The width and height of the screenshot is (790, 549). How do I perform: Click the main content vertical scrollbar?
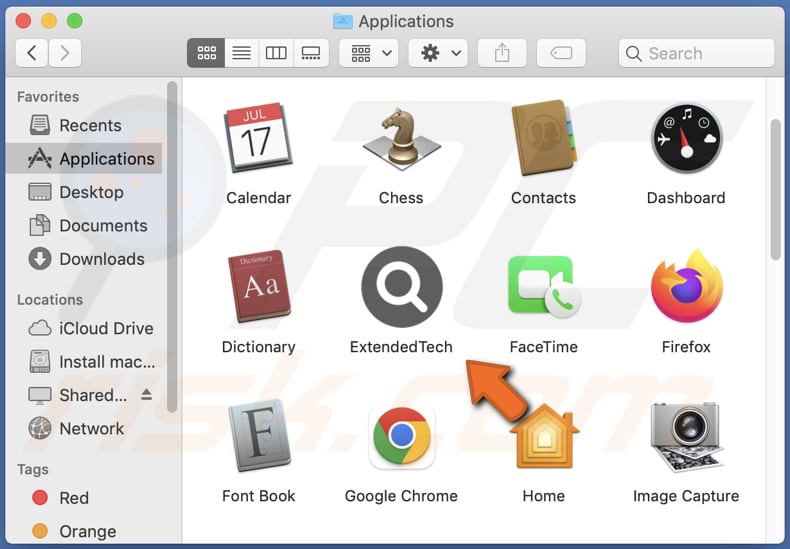[776, 190]
